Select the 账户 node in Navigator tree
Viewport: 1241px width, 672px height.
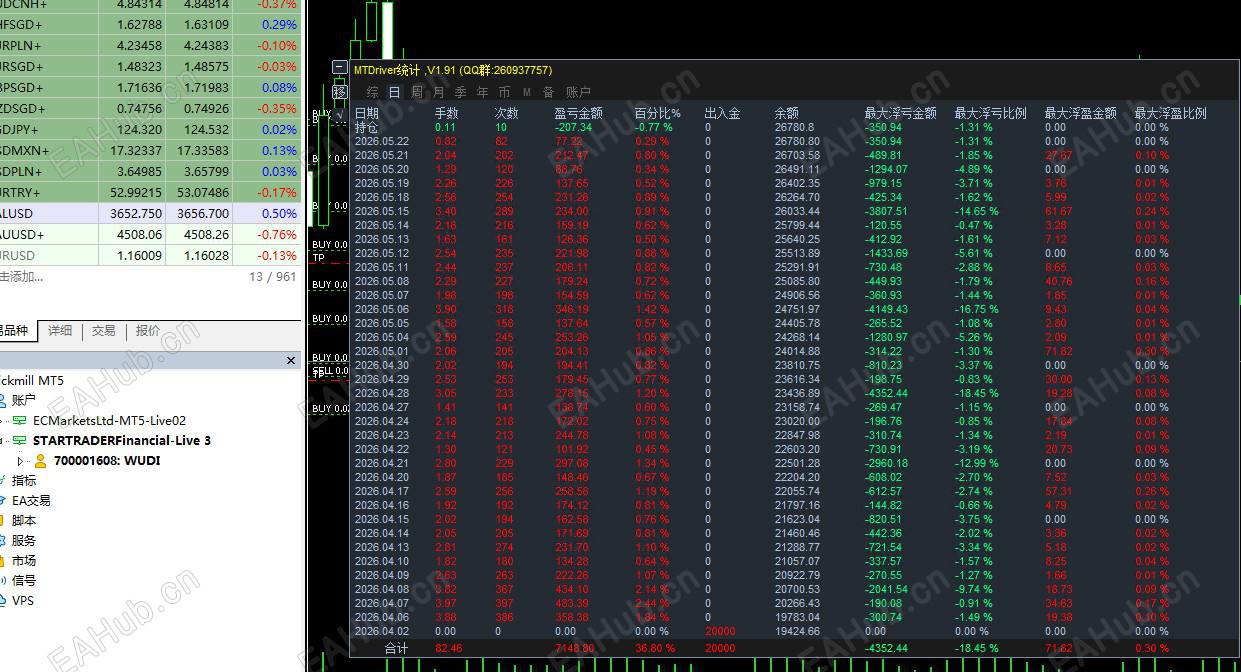[24, 400]
